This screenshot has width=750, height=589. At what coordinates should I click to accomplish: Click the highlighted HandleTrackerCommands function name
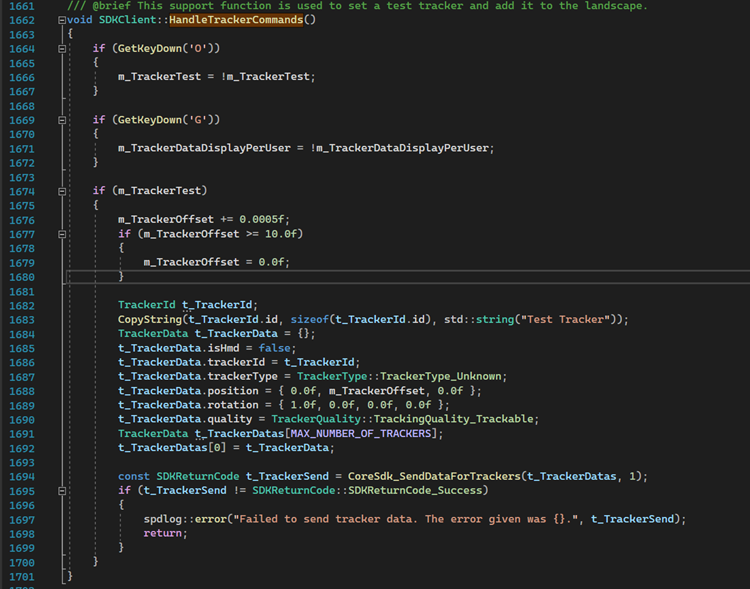click(236, 20)
